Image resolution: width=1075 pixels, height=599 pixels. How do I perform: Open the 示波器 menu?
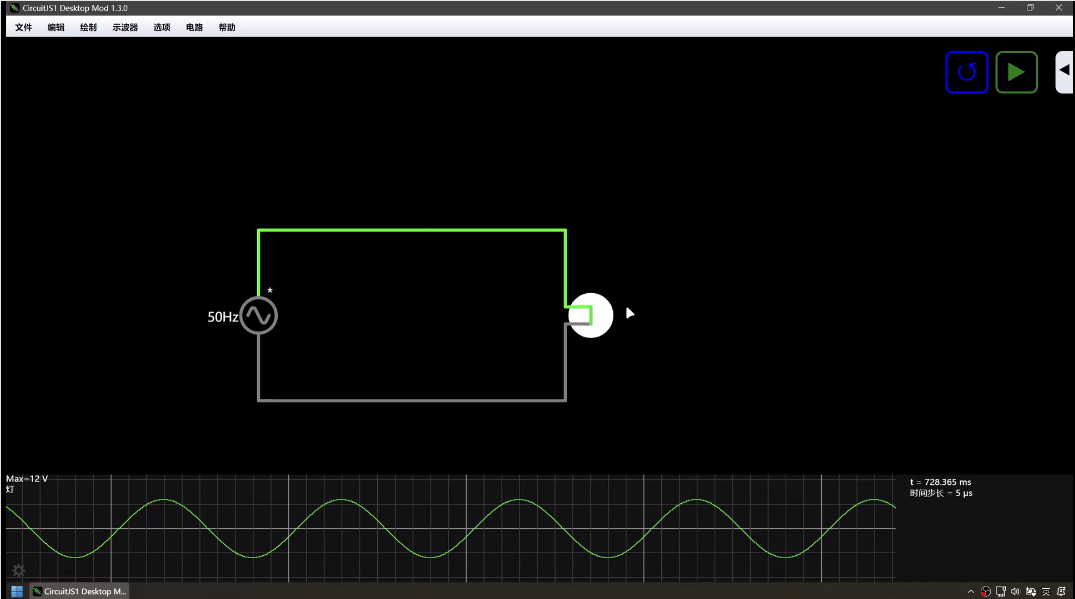coord(125,27)
